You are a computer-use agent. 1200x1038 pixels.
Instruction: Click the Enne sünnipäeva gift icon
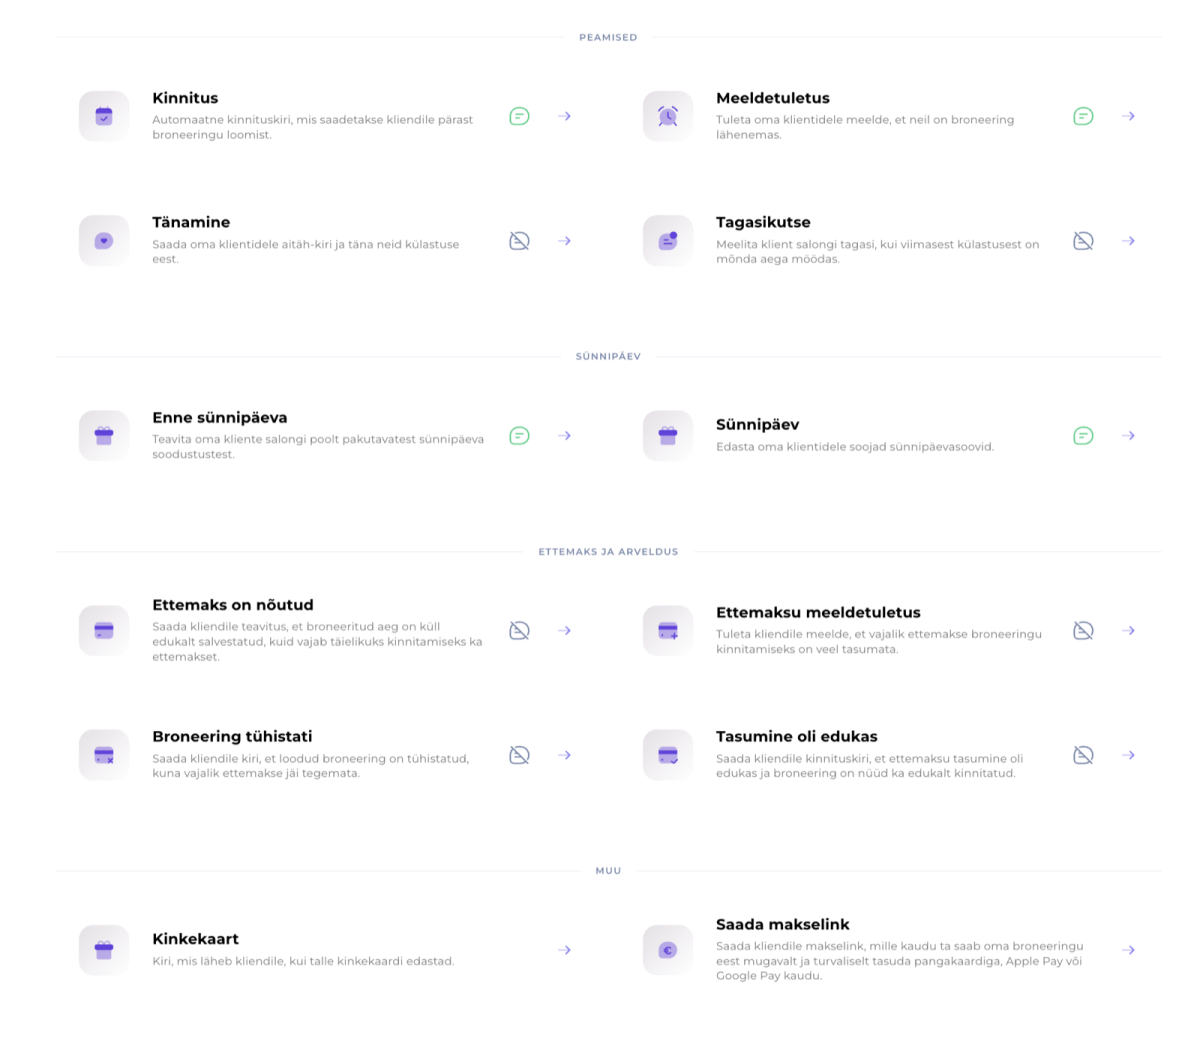click(x=104, y=435)
